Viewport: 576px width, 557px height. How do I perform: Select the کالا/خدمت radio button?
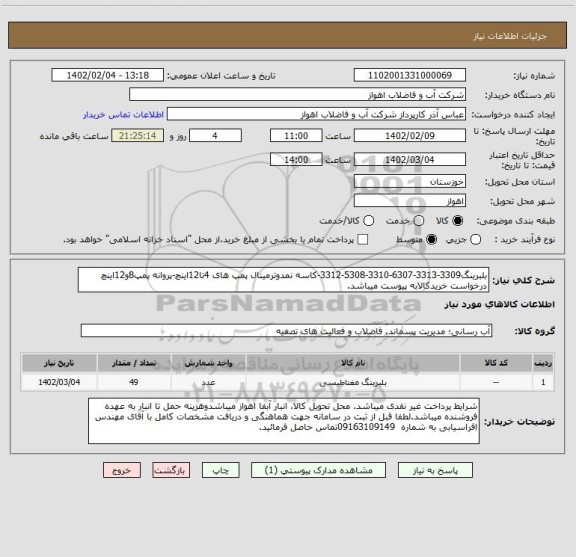click(x=368, y=221)
